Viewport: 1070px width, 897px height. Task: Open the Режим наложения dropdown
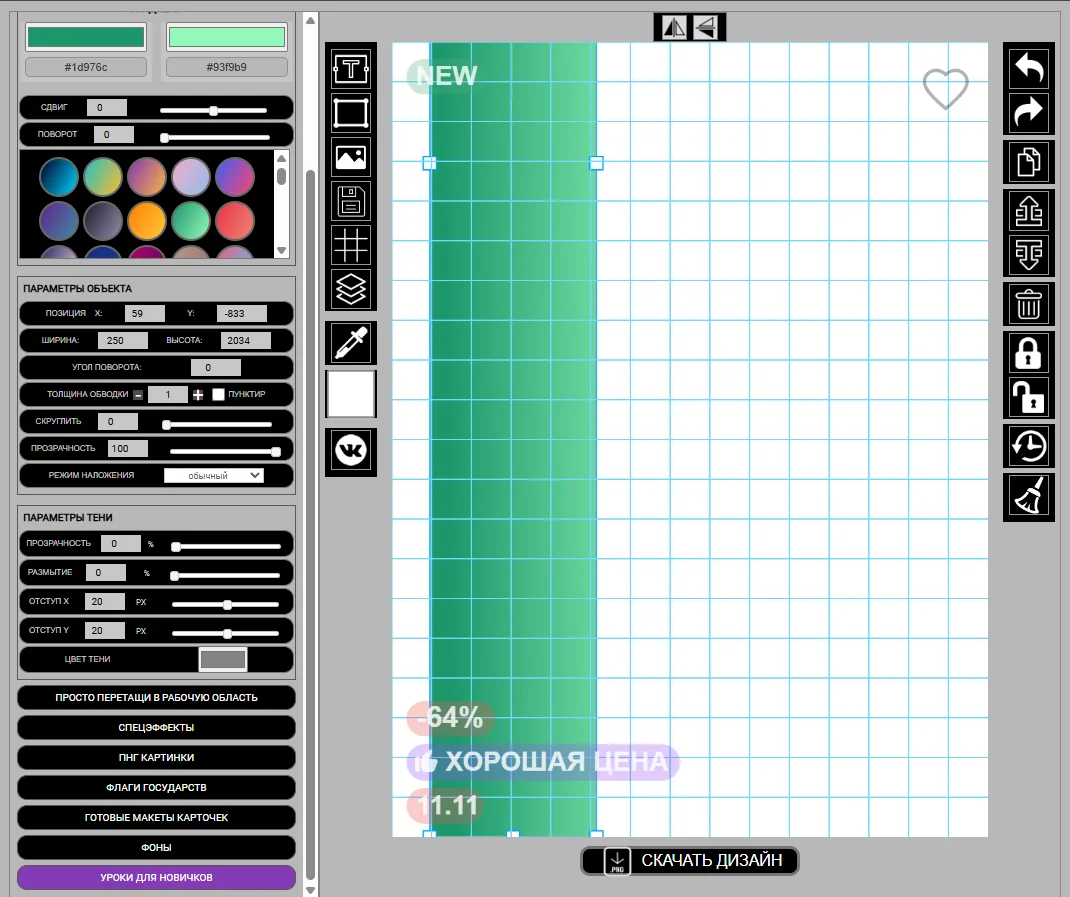pyautogui.click(x=213, y=476)
